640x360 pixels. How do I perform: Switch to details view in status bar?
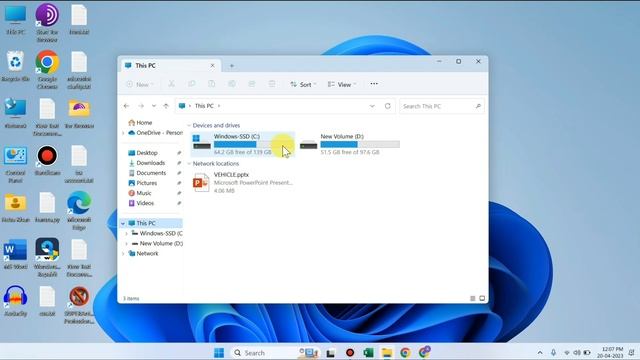coord(473,298)
